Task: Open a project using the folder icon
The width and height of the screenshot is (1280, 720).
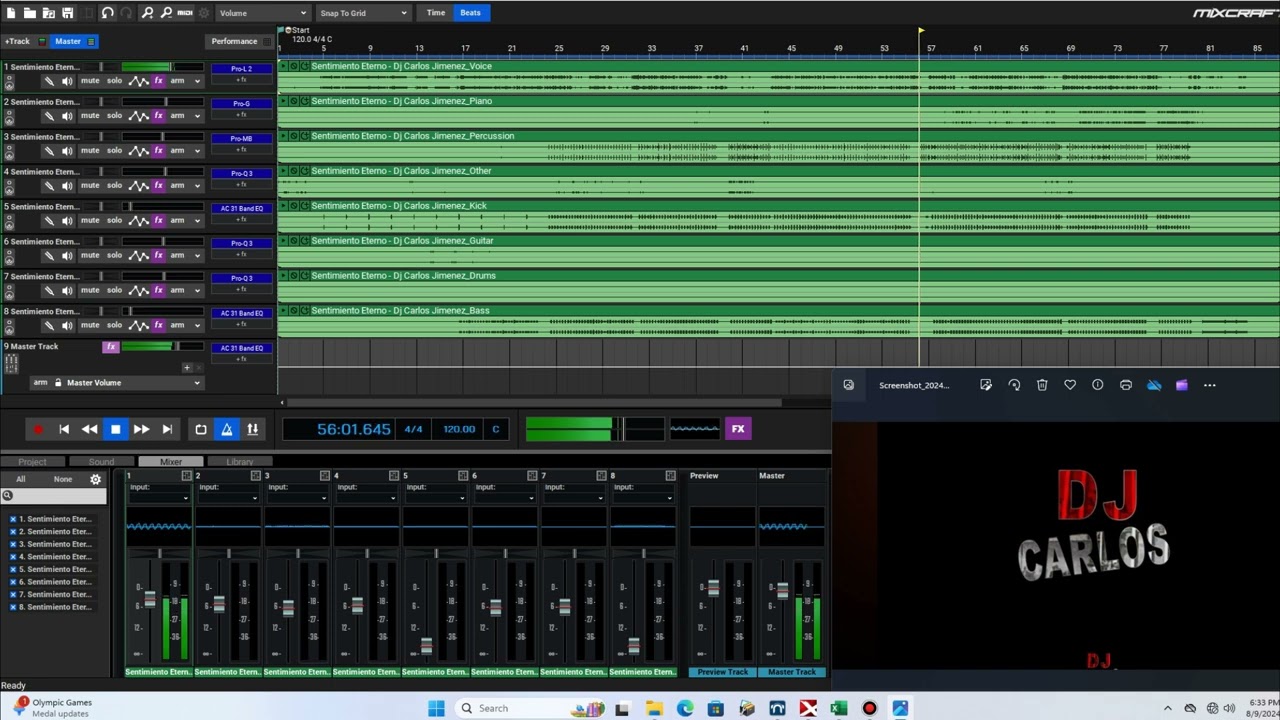Action: click(30, 13)
